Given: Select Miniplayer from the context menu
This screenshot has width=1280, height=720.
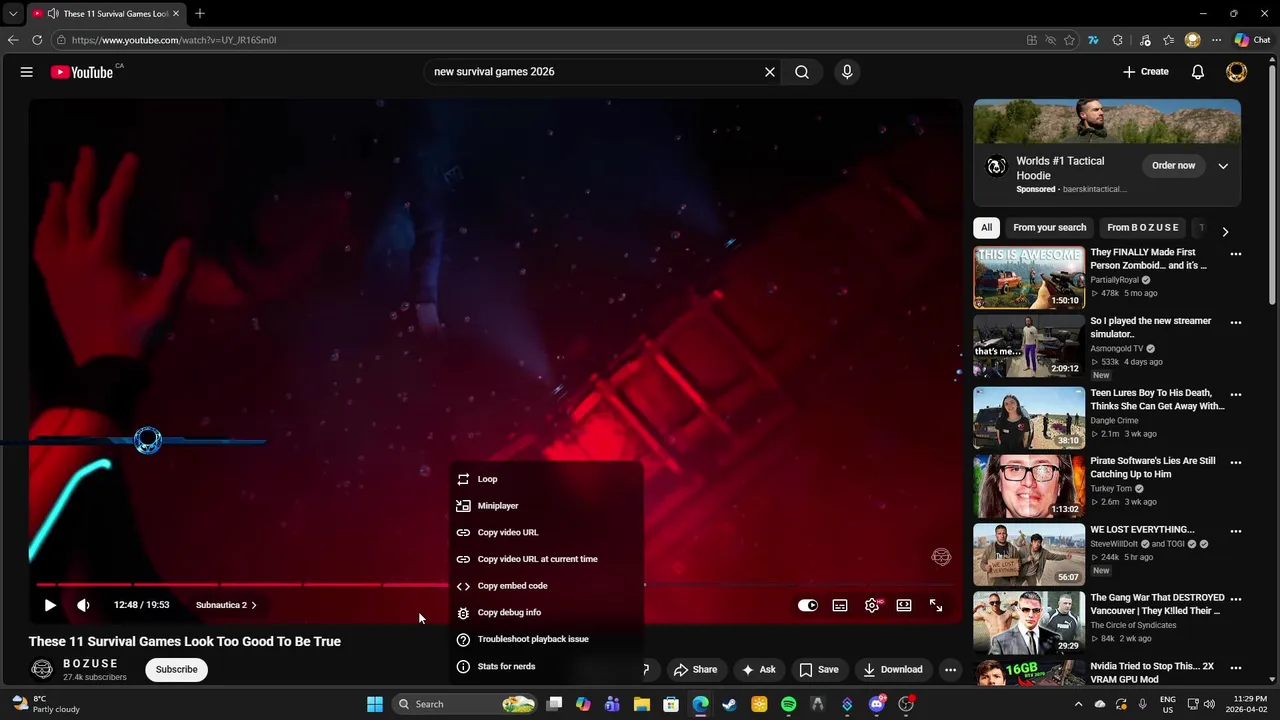Looking at the screenshot, I should (x=545, y=506).
